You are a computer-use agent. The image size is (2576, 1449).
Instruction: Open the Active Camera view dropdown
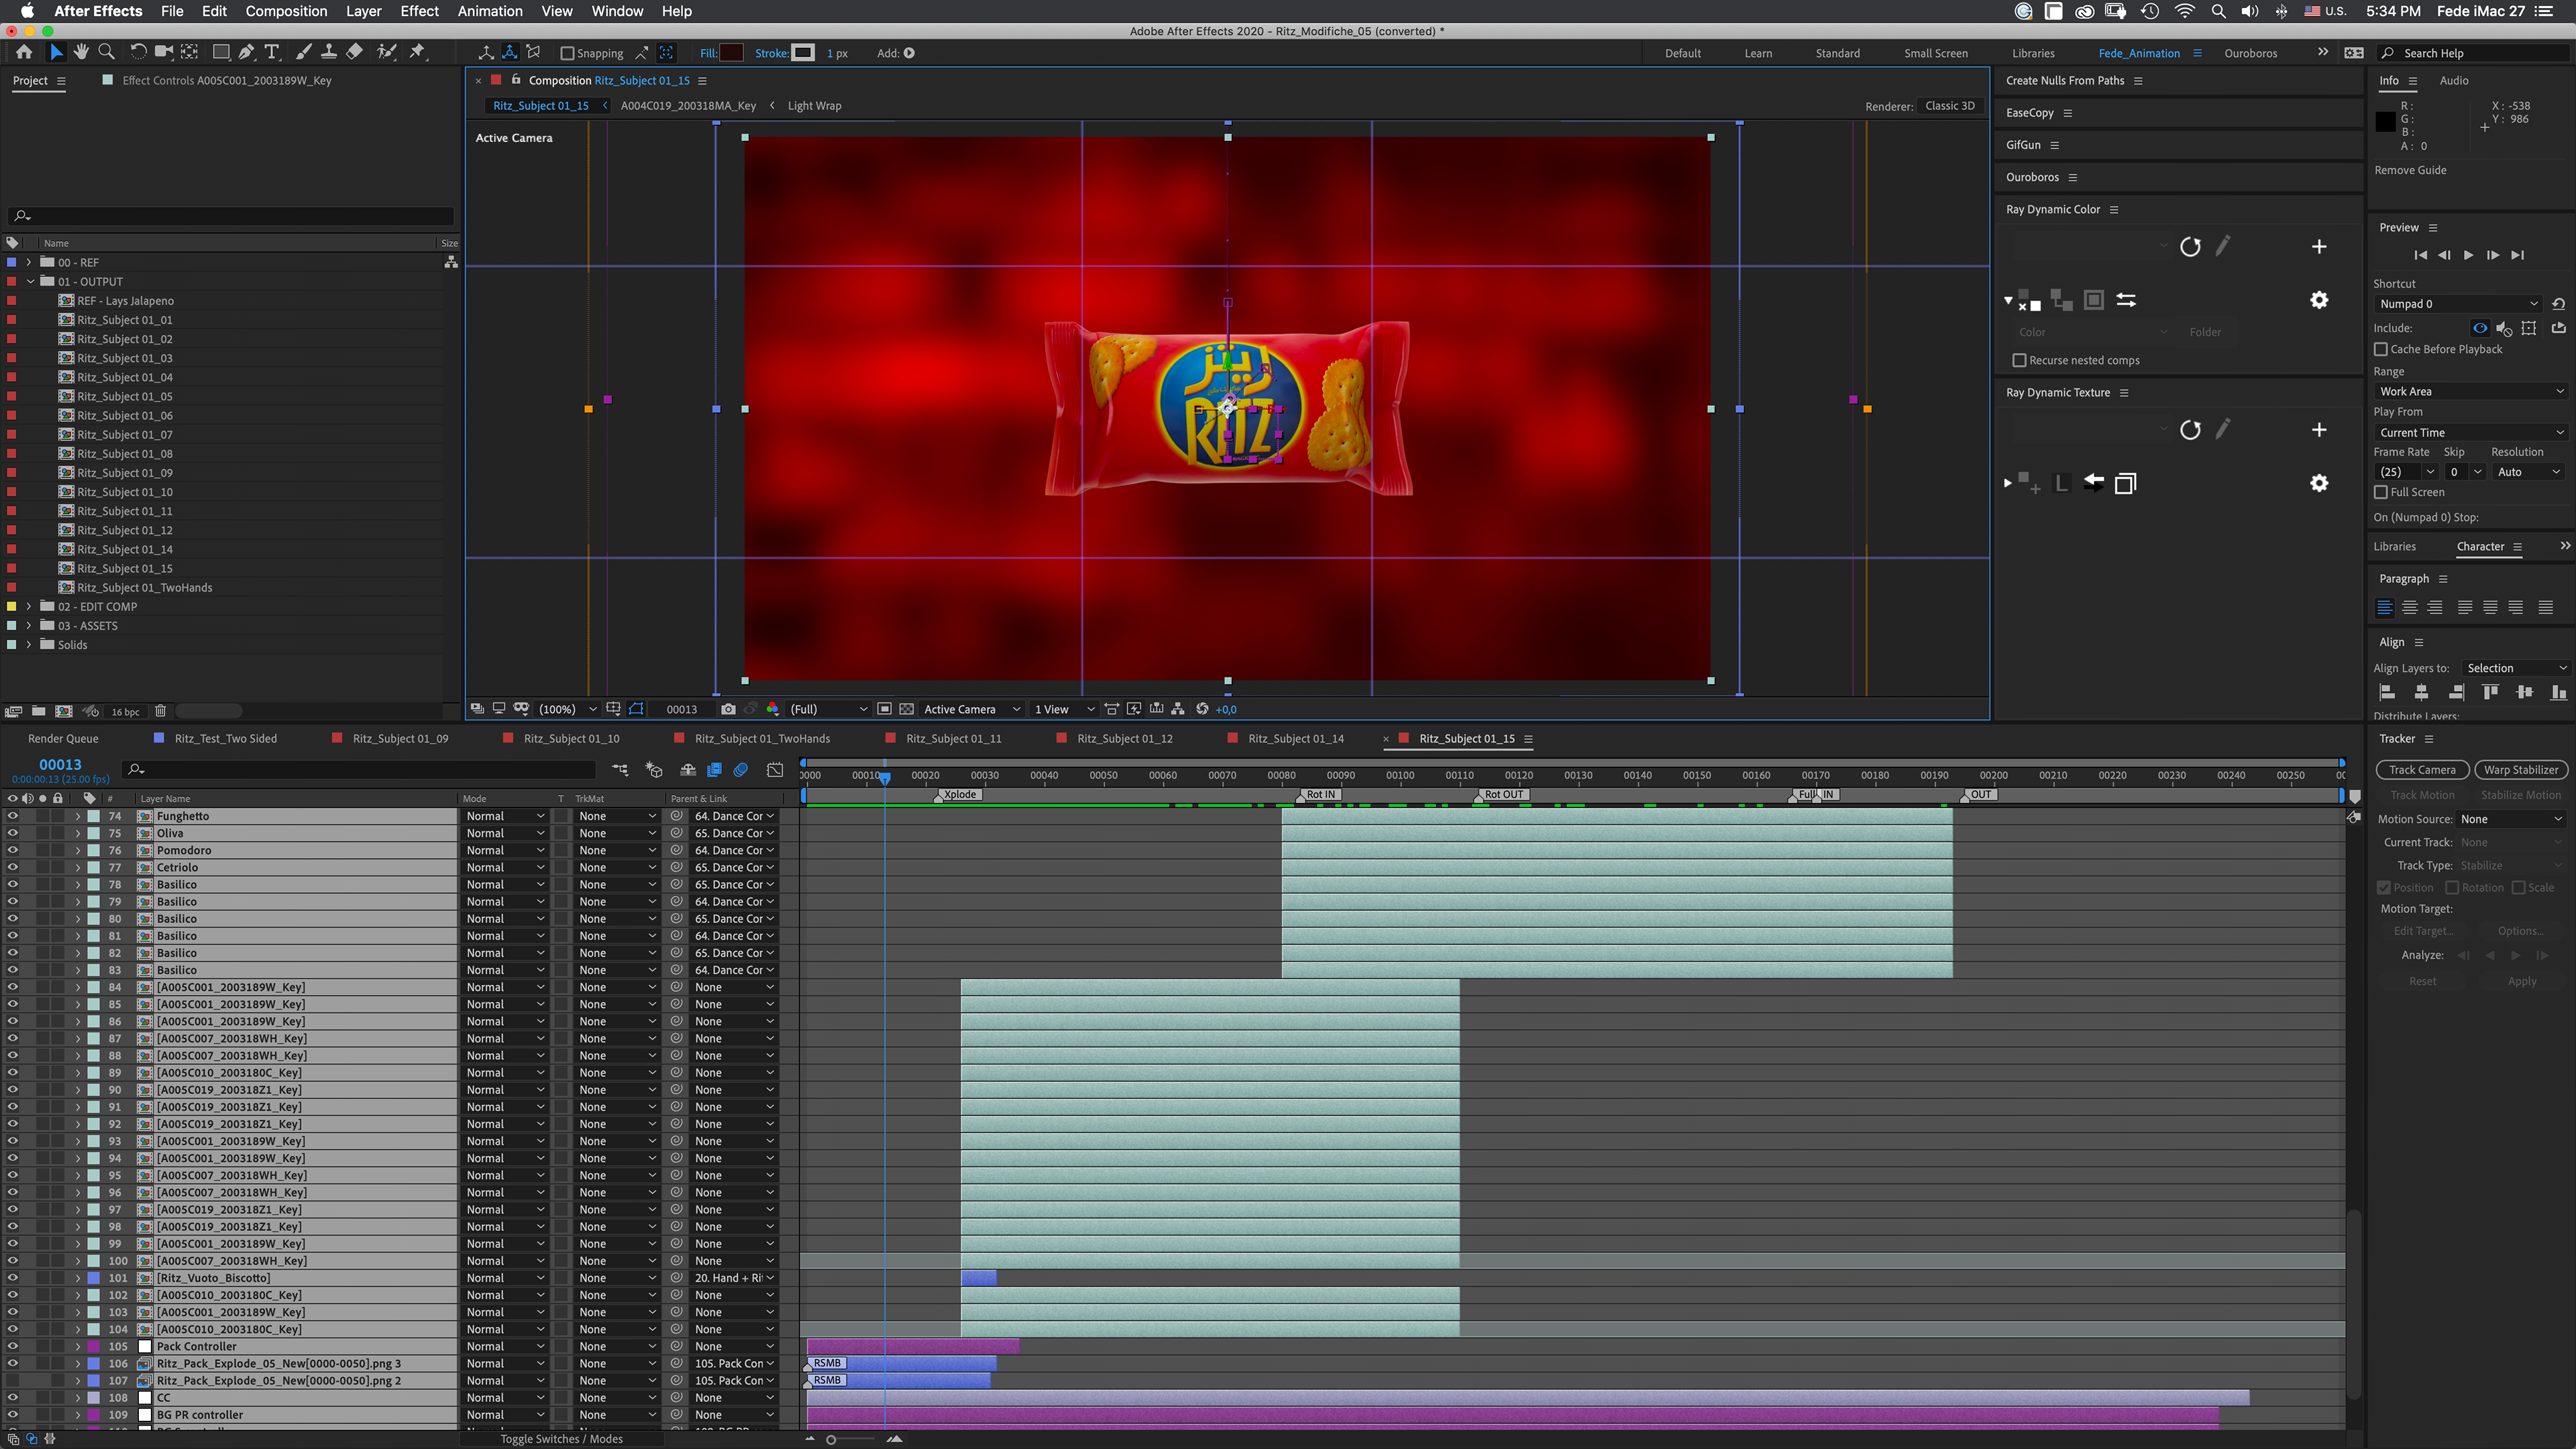971,709
